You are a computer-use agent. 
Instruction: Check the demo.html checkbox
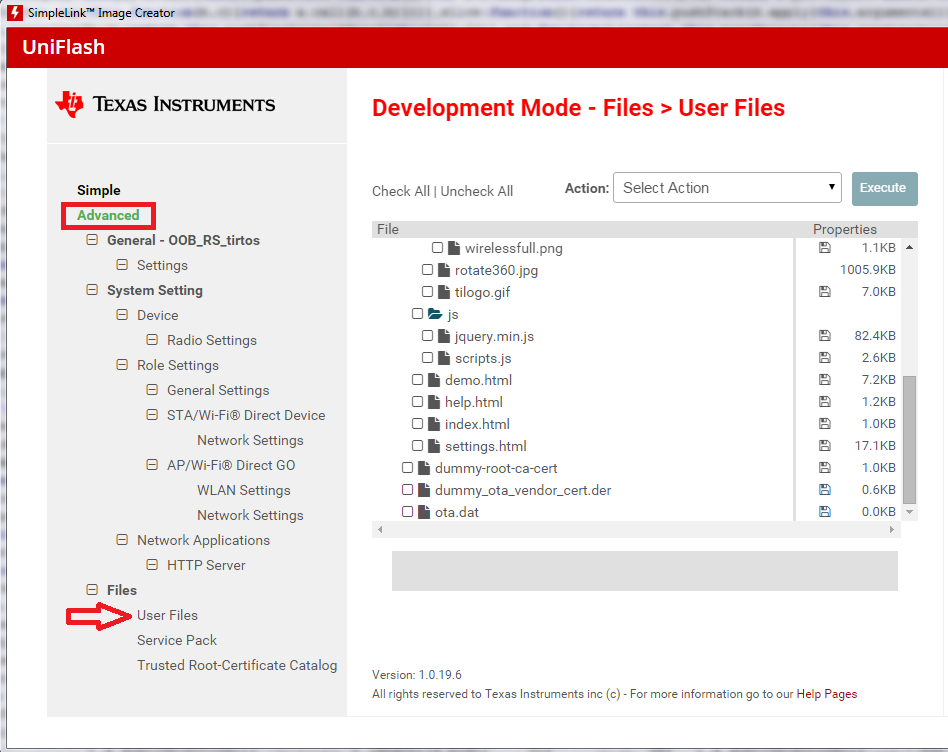(x=417, y=380)
